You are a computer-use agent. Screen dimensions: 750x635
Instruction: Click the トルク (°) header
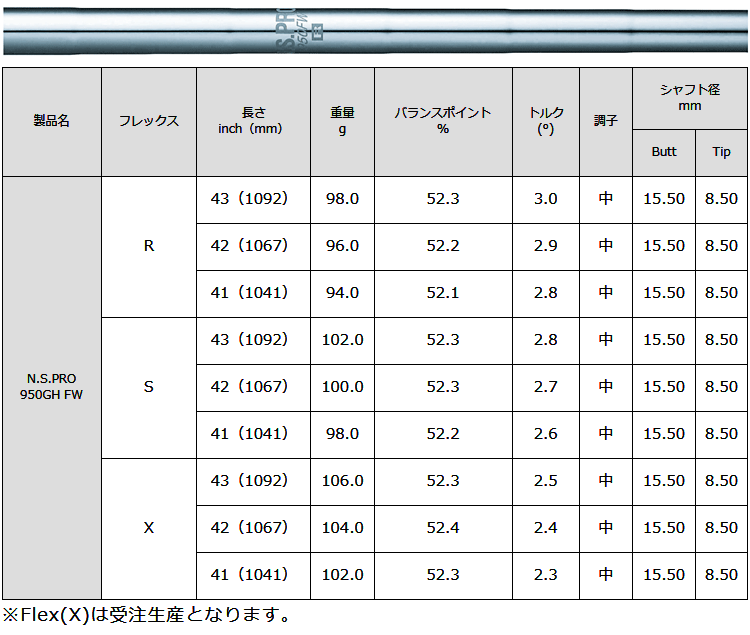pyautogui.click(x=546, y=121)
